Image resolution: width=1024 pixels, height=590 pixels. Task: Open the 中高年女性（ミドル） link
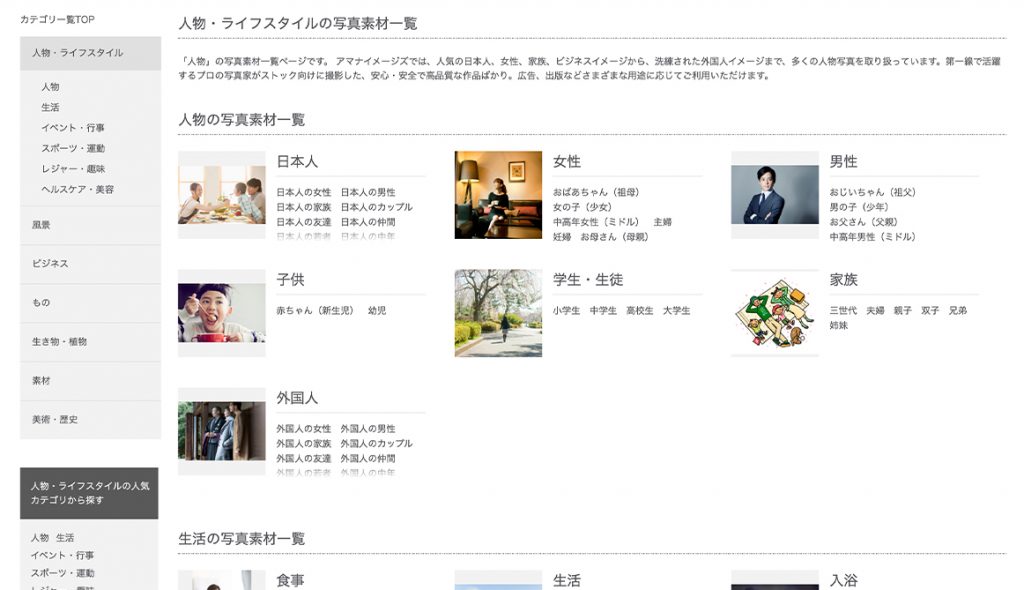[596, 222]
